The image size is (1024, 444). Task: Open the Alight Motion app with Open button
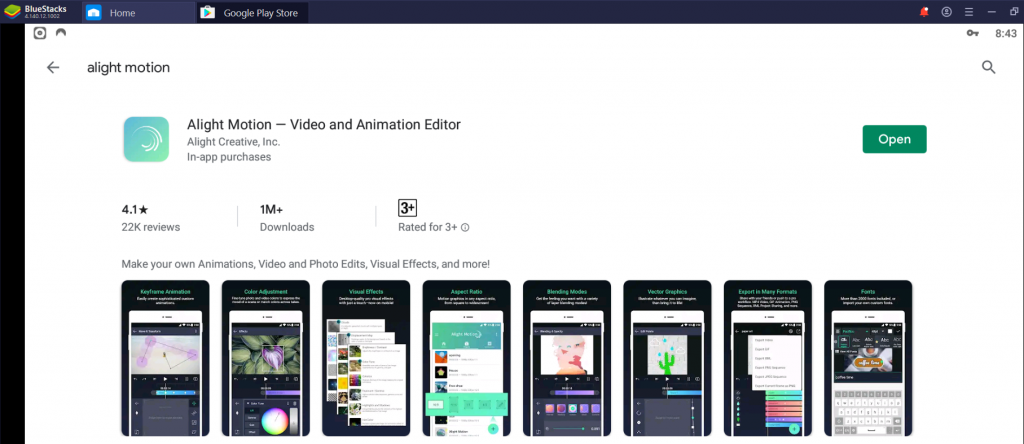click(894, 139)
